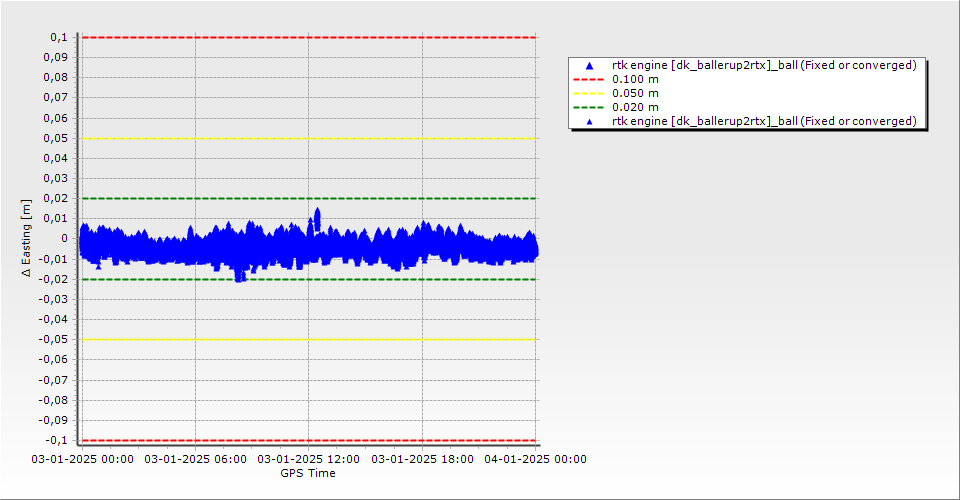The image size is (960, 500).
Task: Click the "03-01-2025 18:00" time label
Action: coord(422,459)
